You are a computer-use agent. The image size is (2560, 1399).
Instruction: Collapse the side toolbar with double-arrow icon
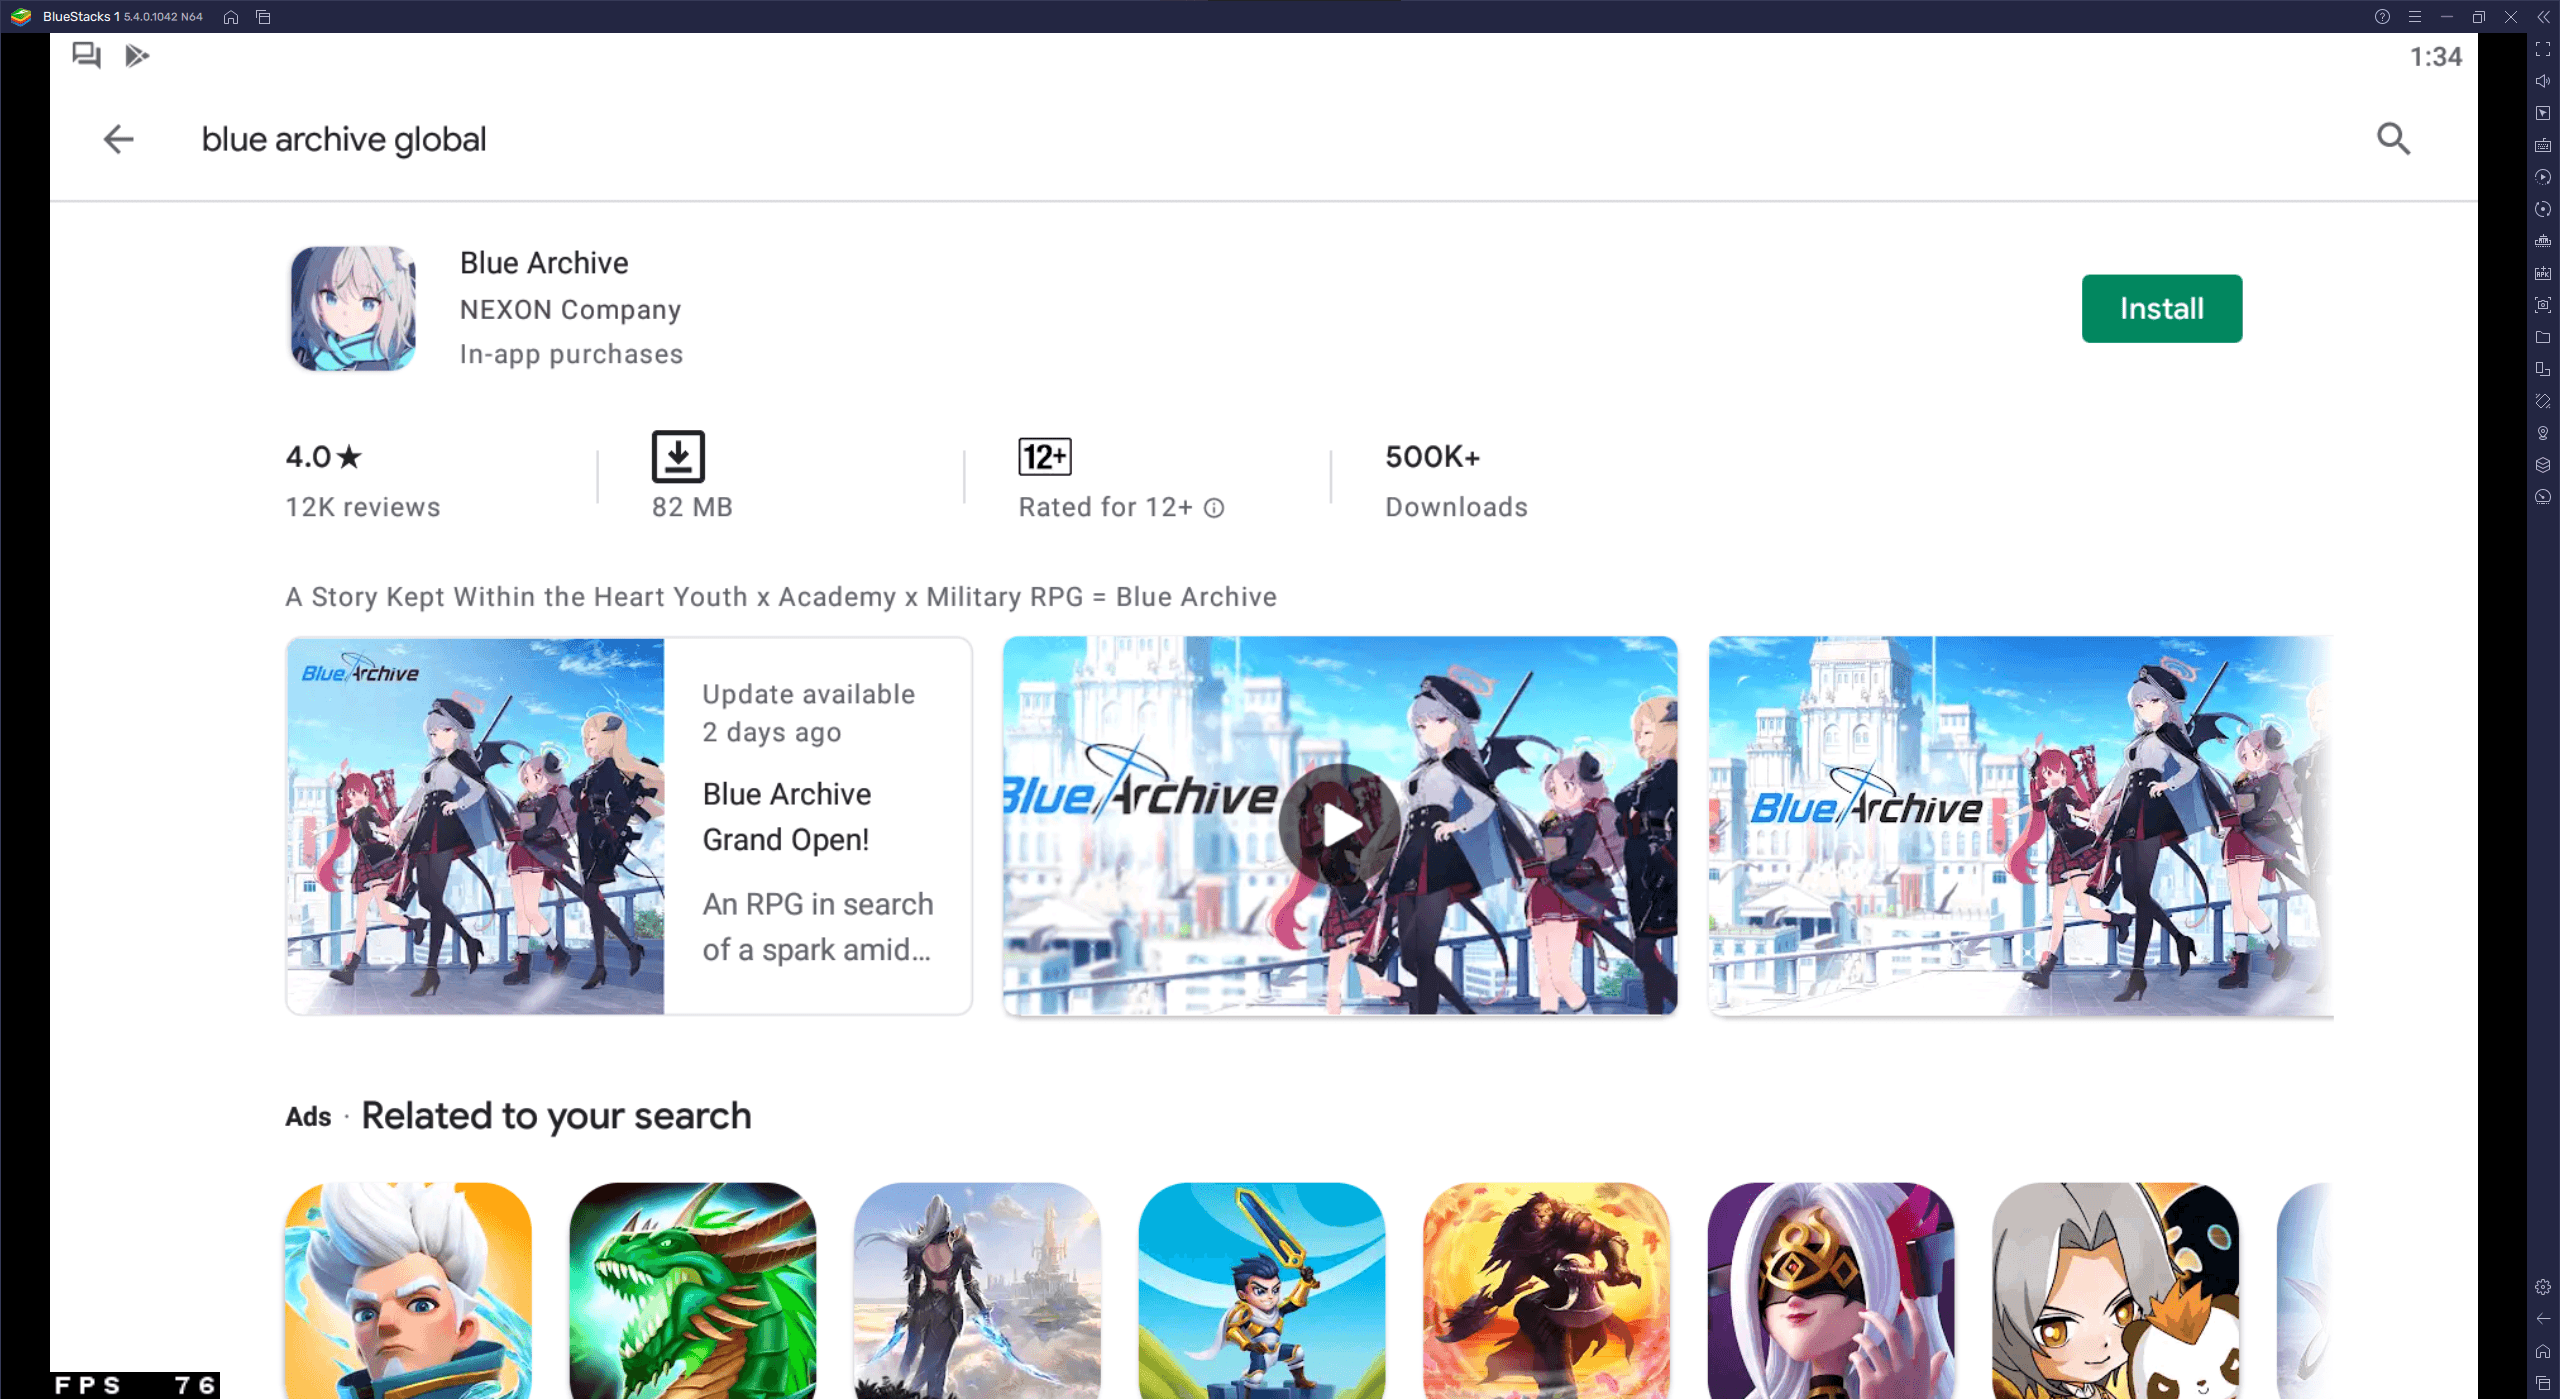pyautogui.click(x=2543, y=17)
